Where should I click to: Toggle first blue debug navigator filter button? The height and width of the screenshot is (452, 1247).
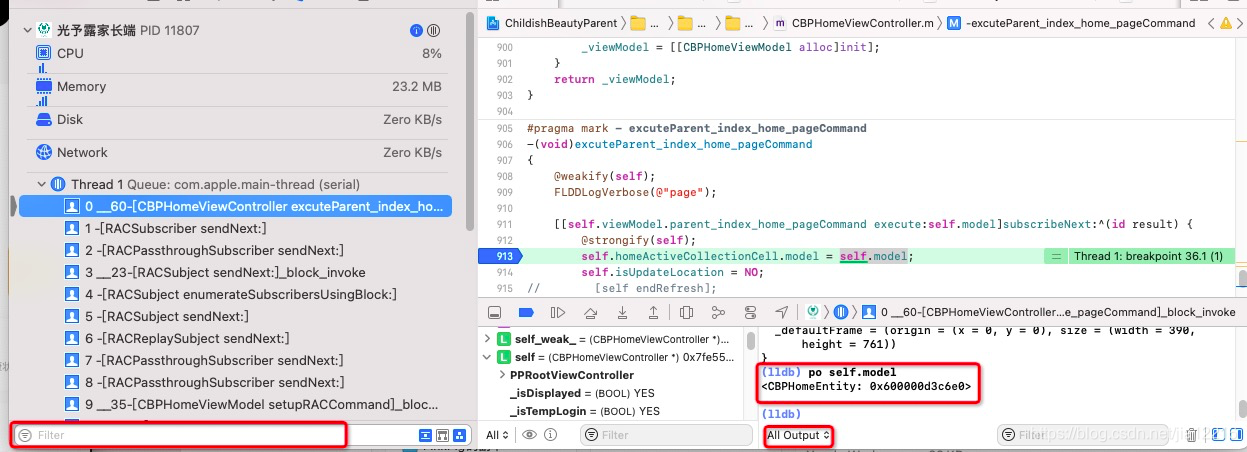[426, 435]
